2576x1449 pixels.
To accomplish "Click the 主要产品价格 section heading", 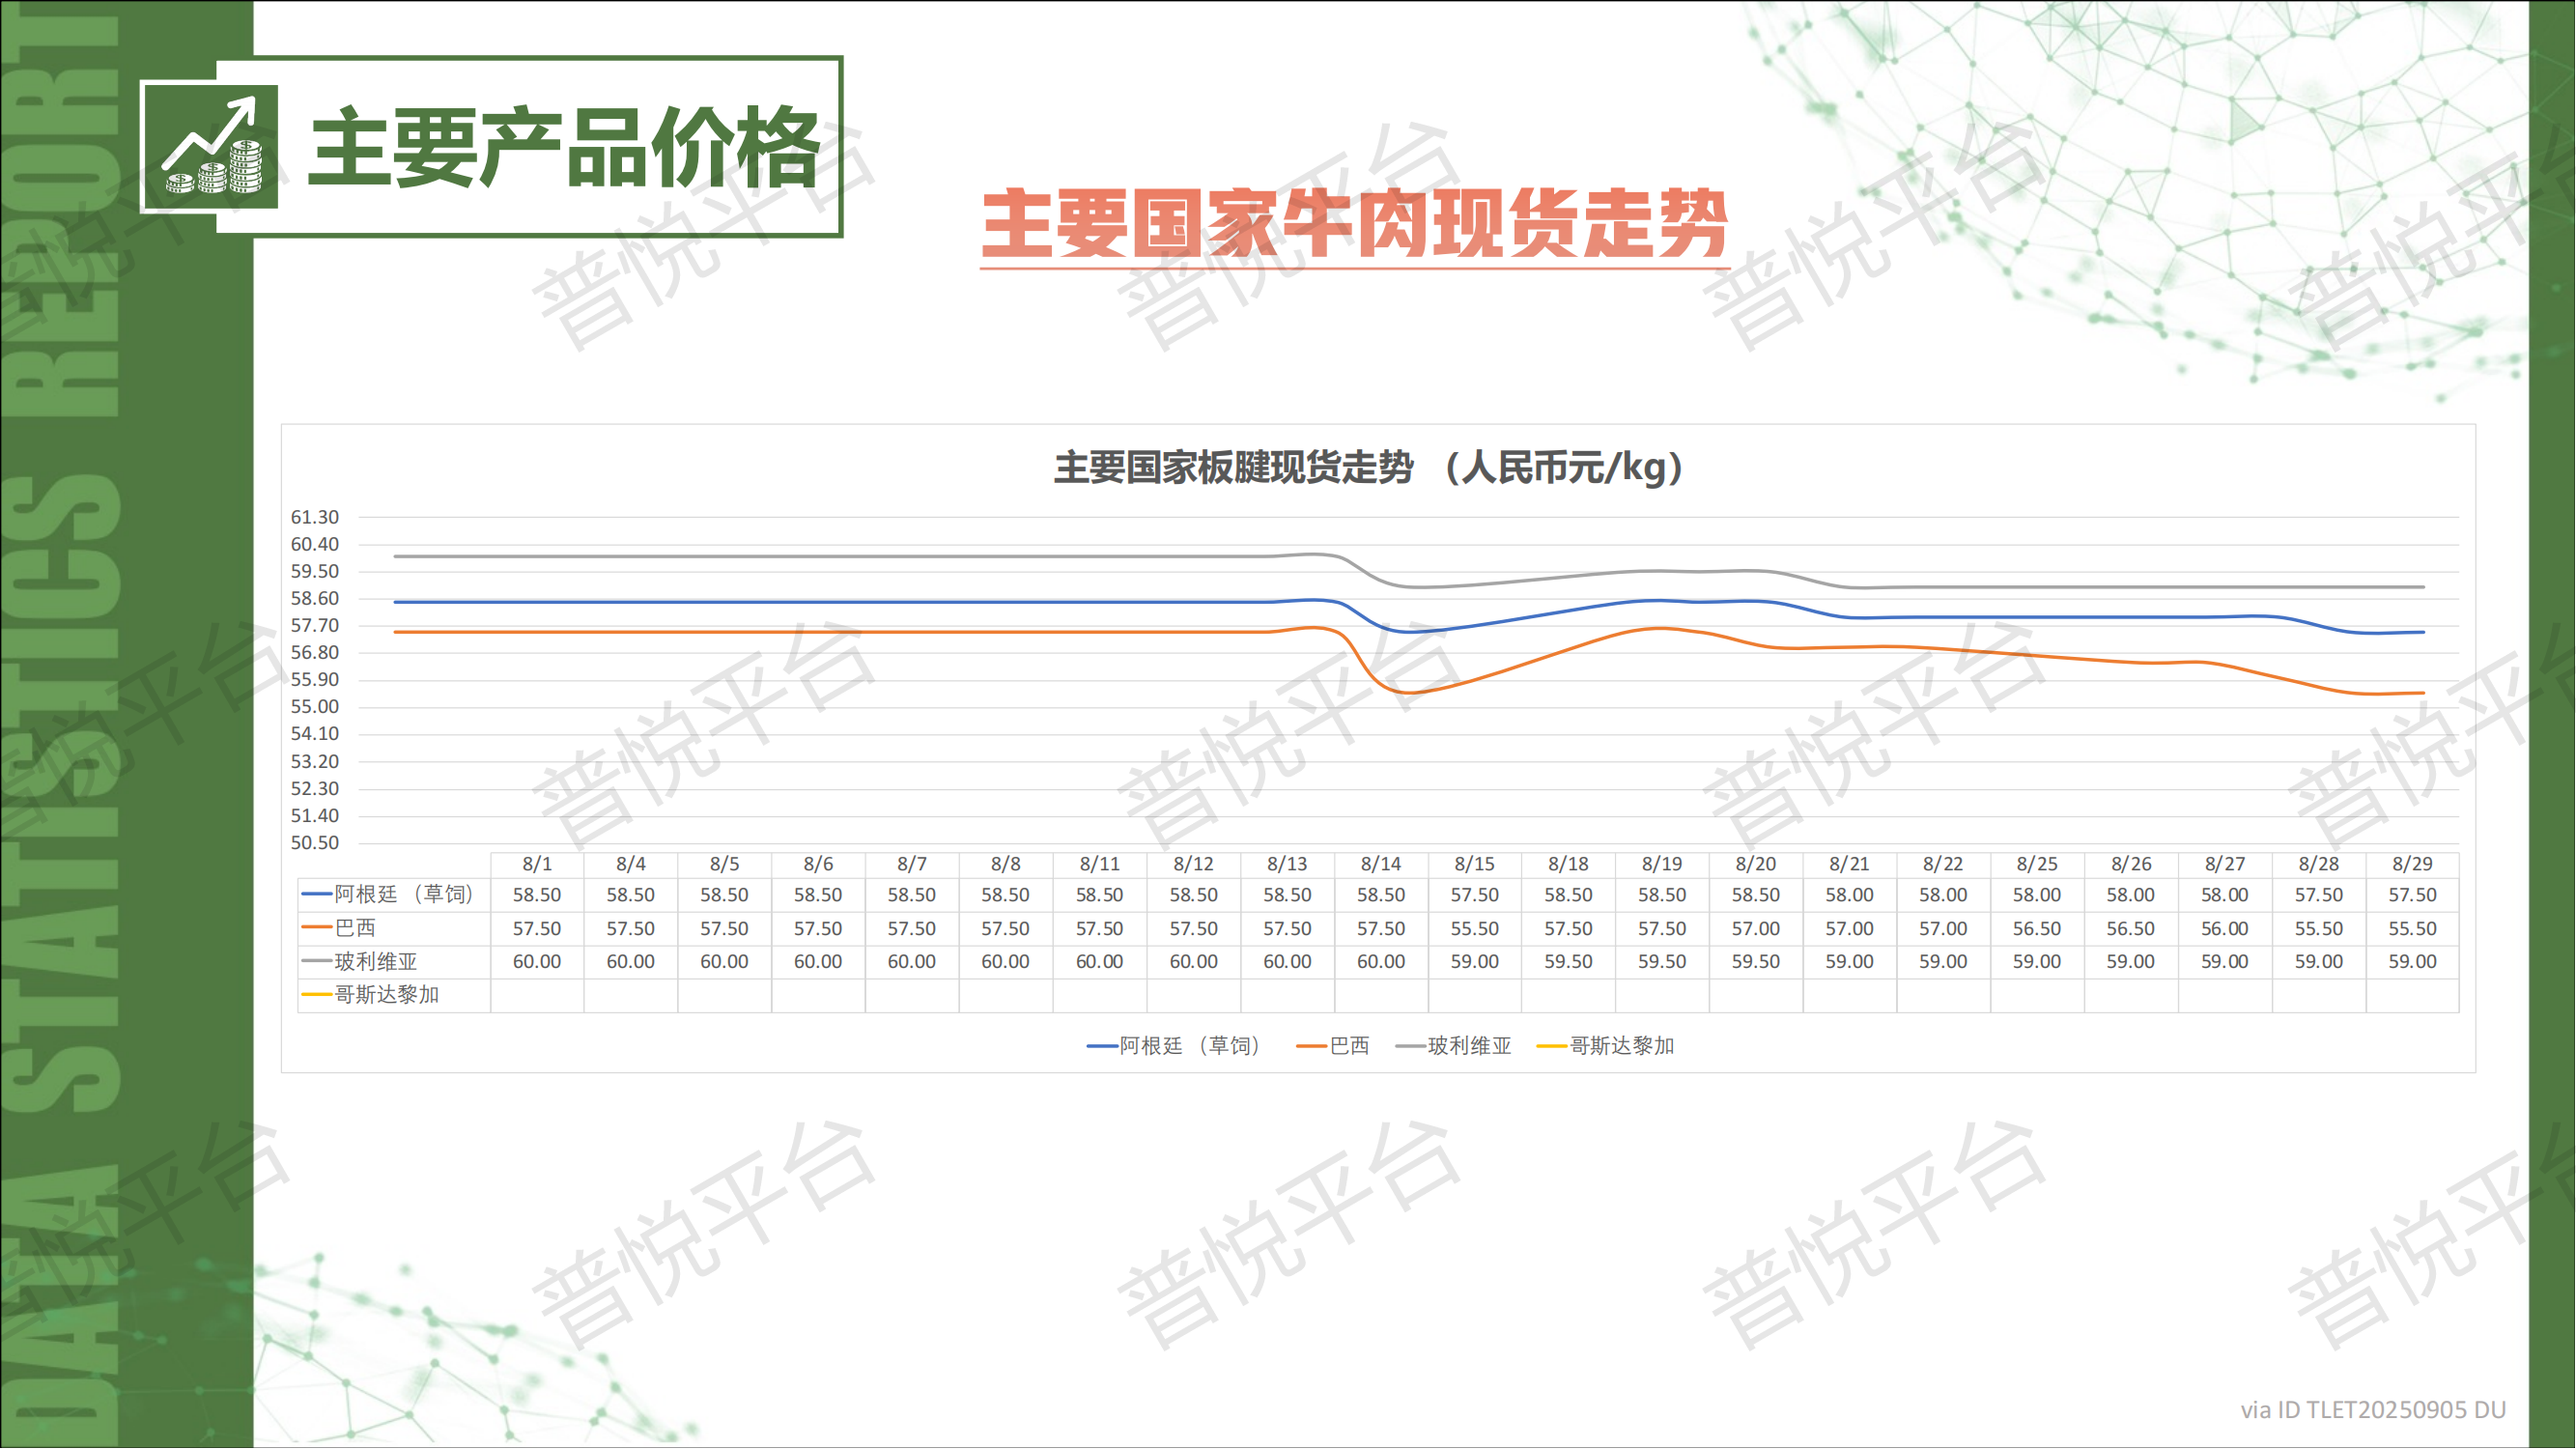I will 565,148.
